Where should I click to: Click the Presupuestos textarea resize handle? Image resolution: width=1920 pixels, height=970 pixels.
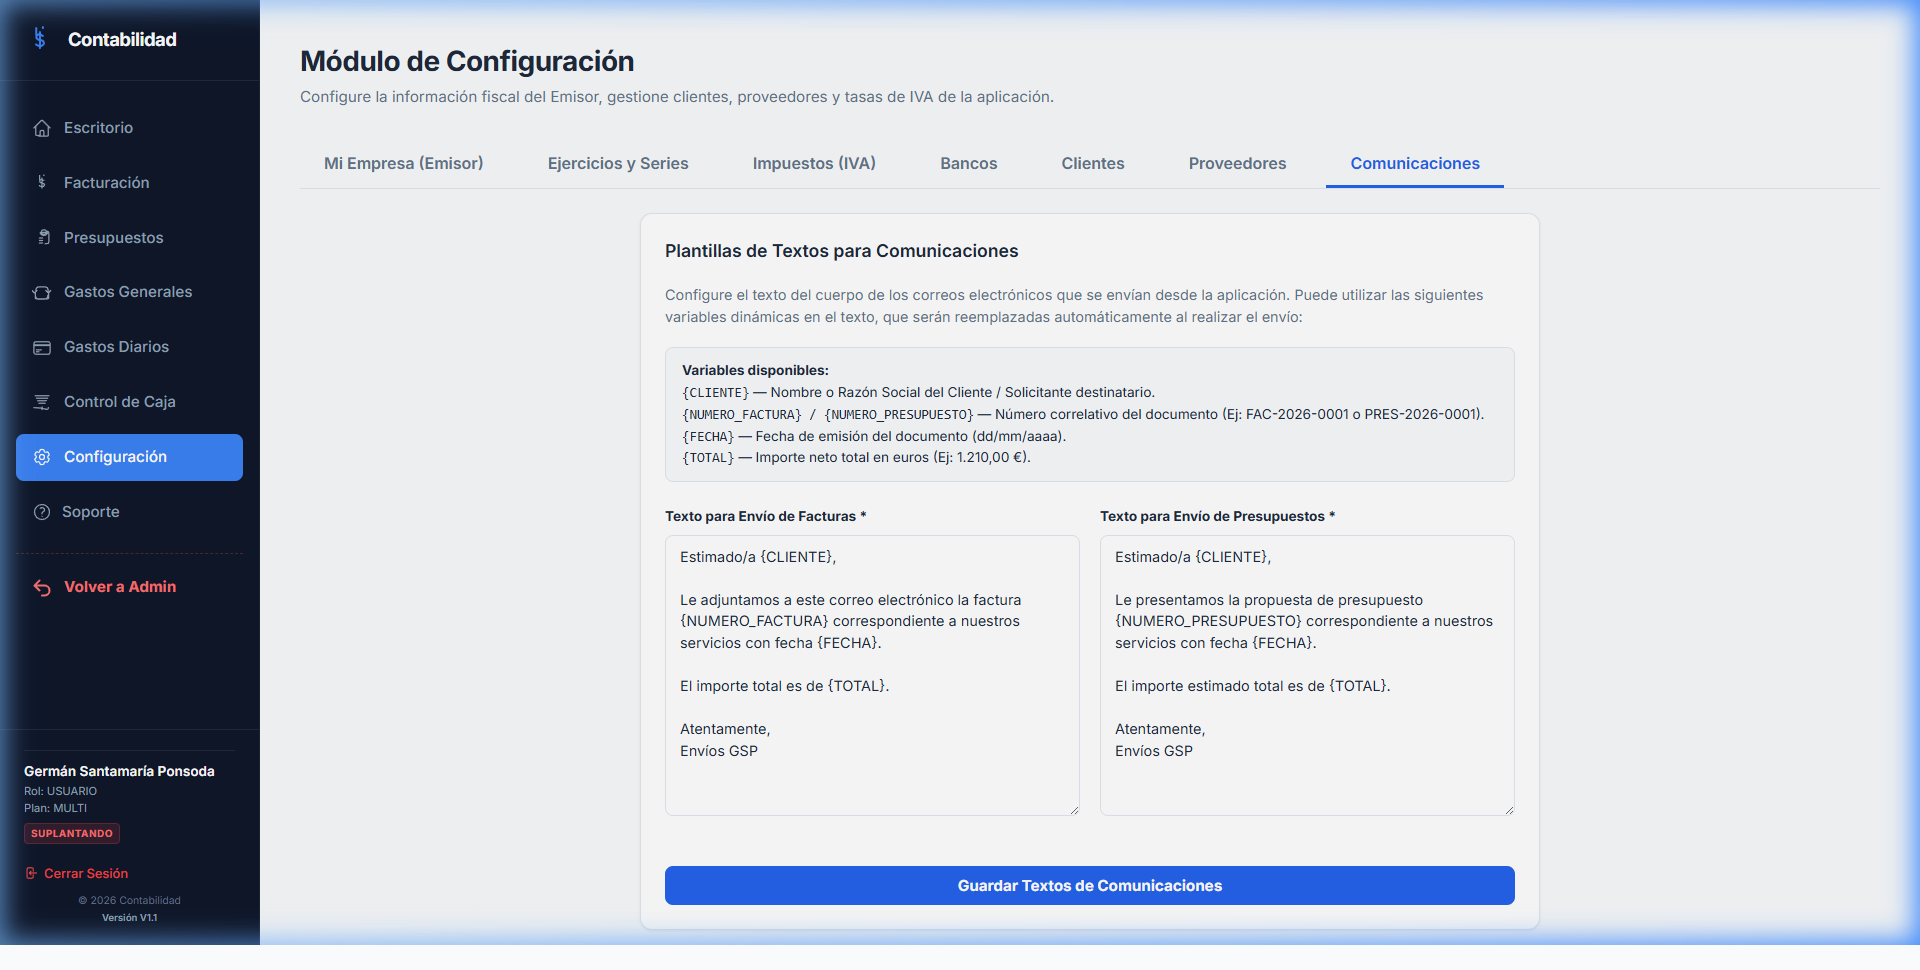tap(1509, 810)
